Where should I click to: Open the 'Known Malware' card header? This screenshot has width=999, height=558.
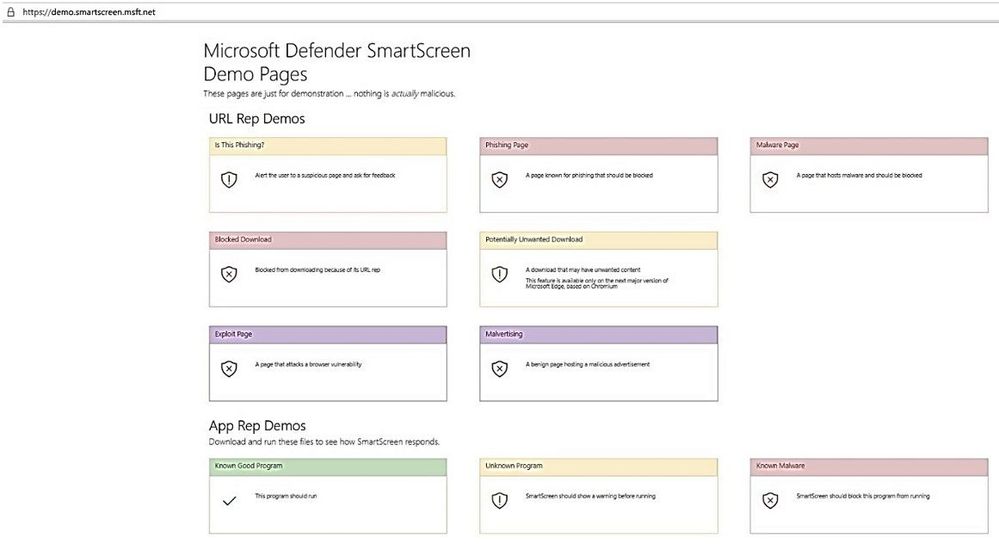pos(869,466)
